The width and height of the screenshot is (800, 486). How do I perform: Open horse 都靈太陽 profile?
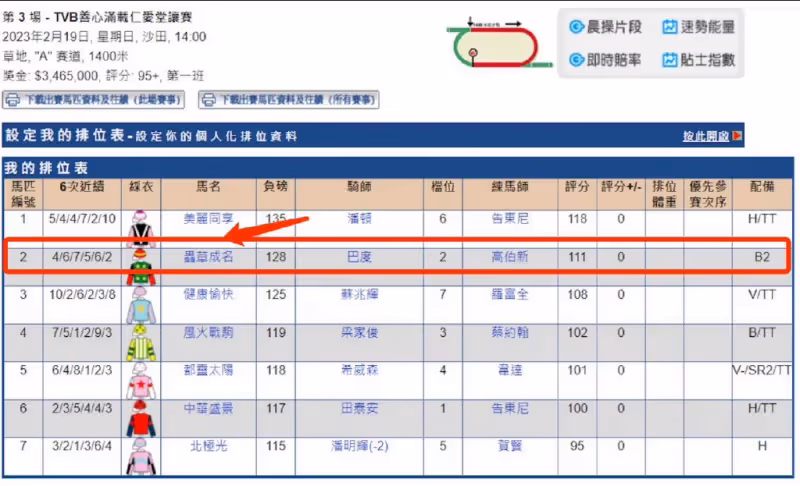point(208,370)
